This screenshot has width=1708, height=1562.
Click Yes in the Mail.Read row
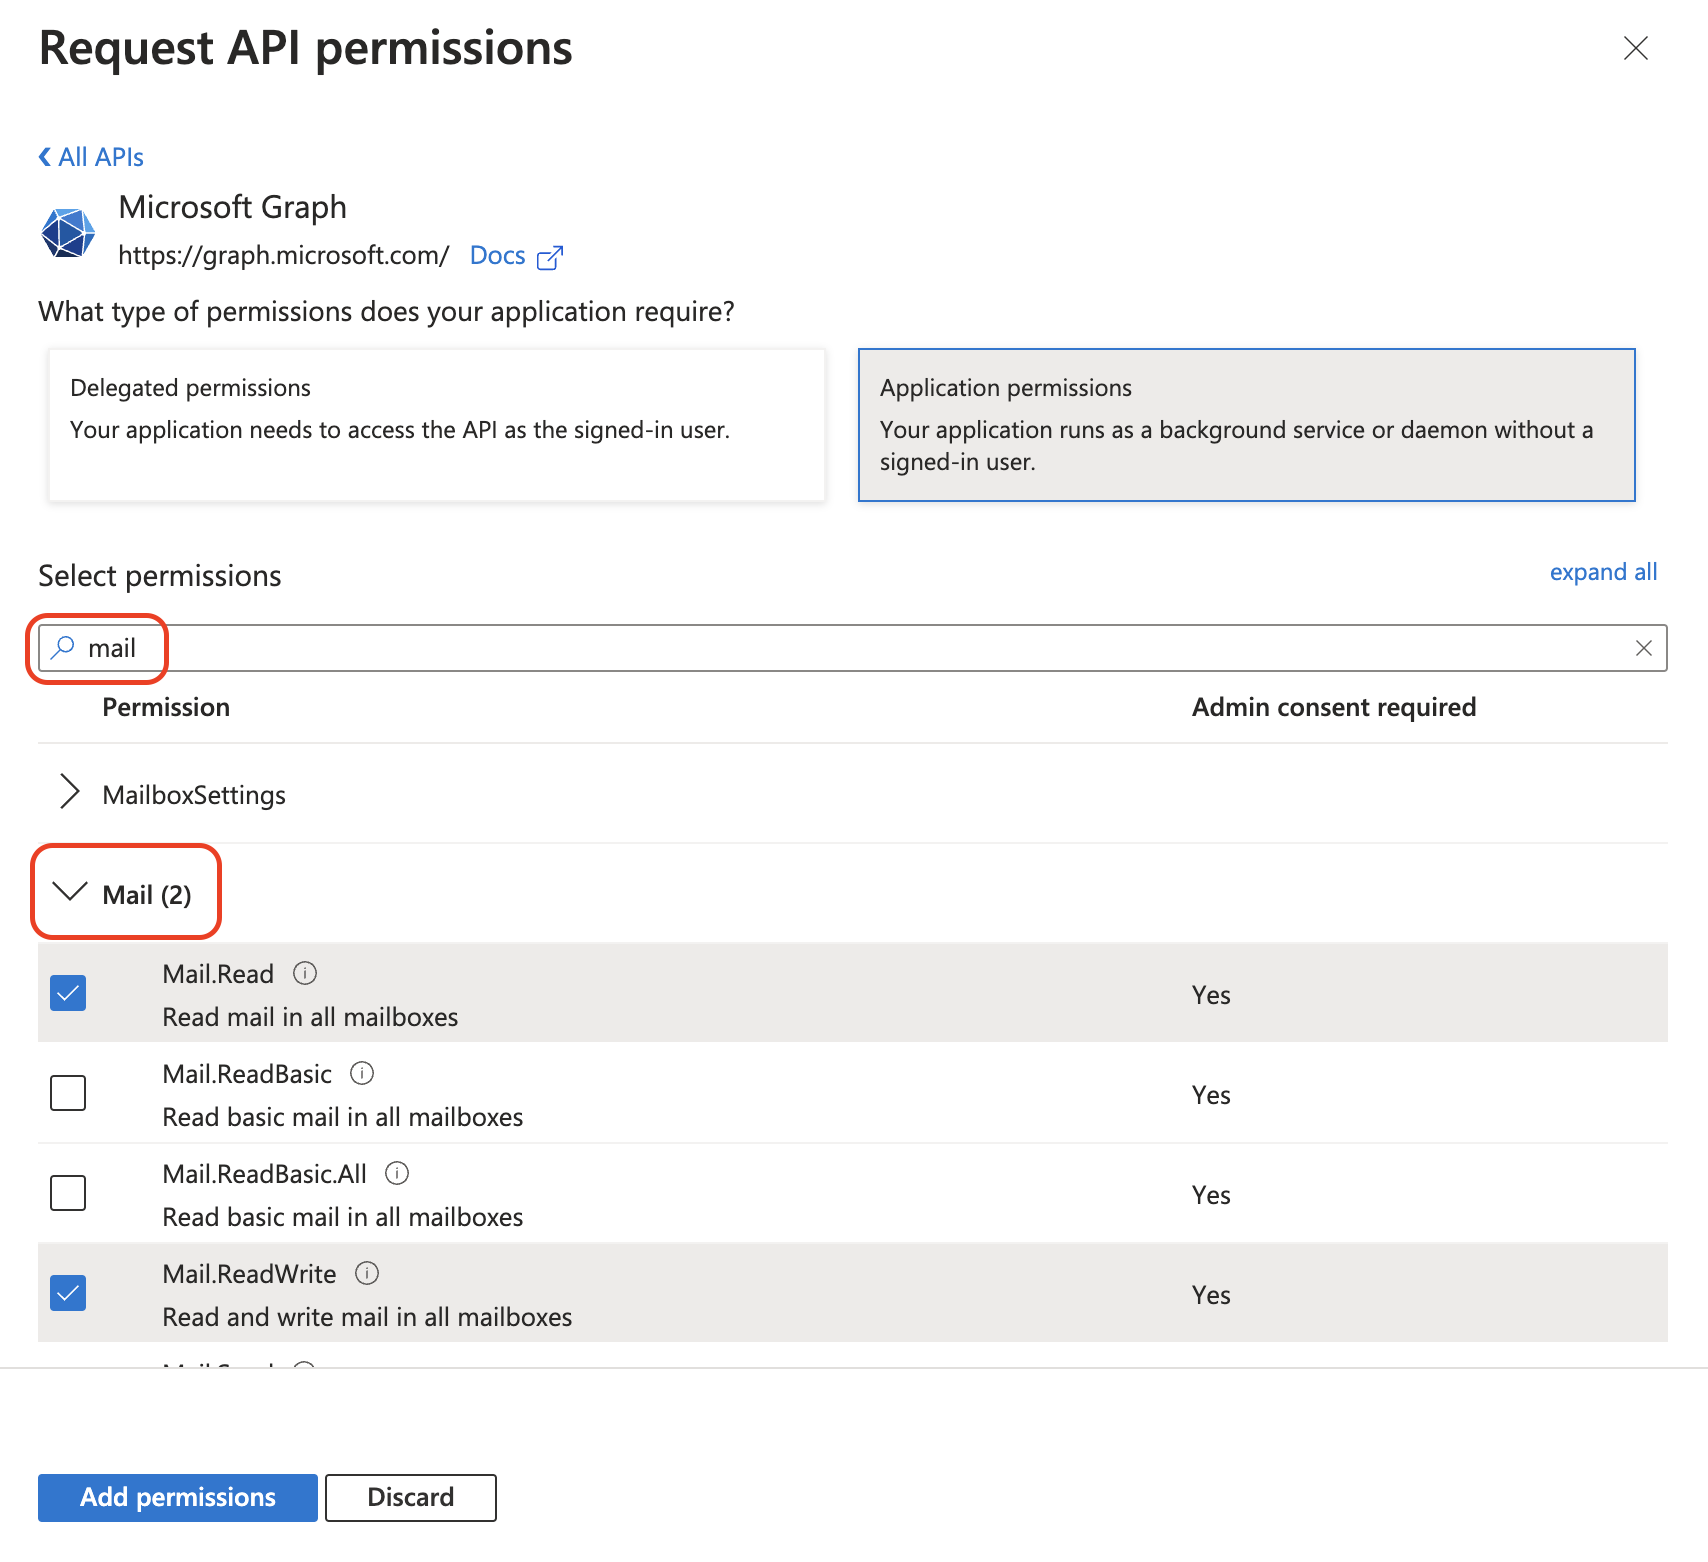pos(1211,995)
